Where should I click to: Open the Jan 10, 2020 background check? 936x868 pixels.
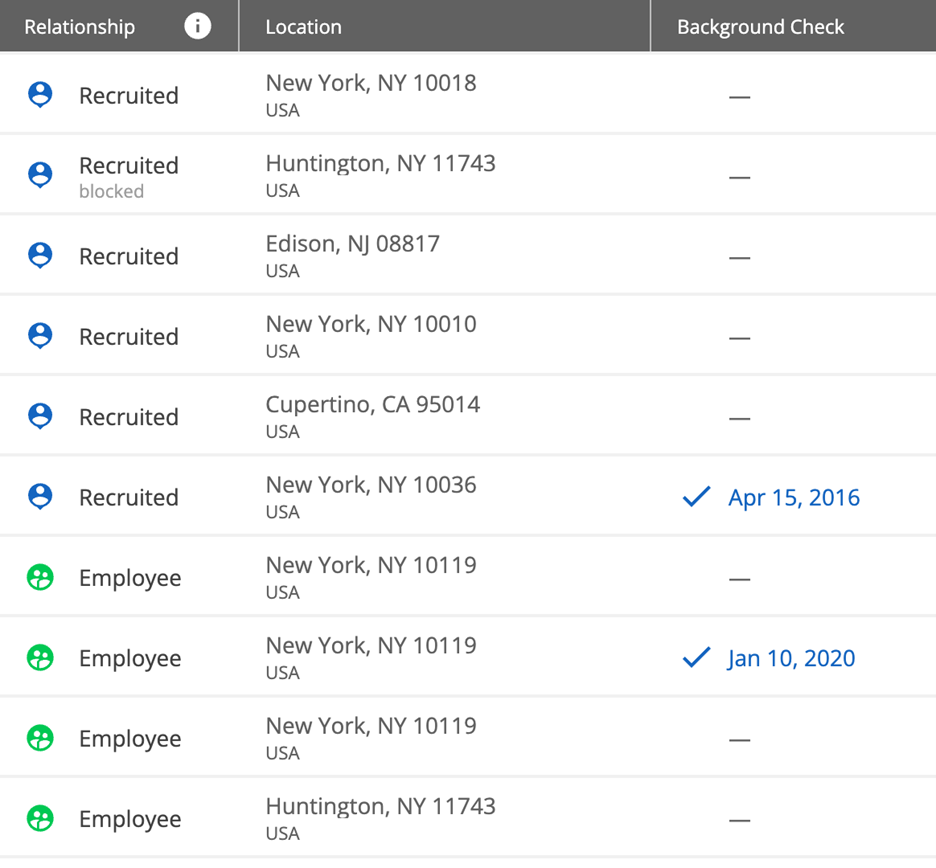791,658
